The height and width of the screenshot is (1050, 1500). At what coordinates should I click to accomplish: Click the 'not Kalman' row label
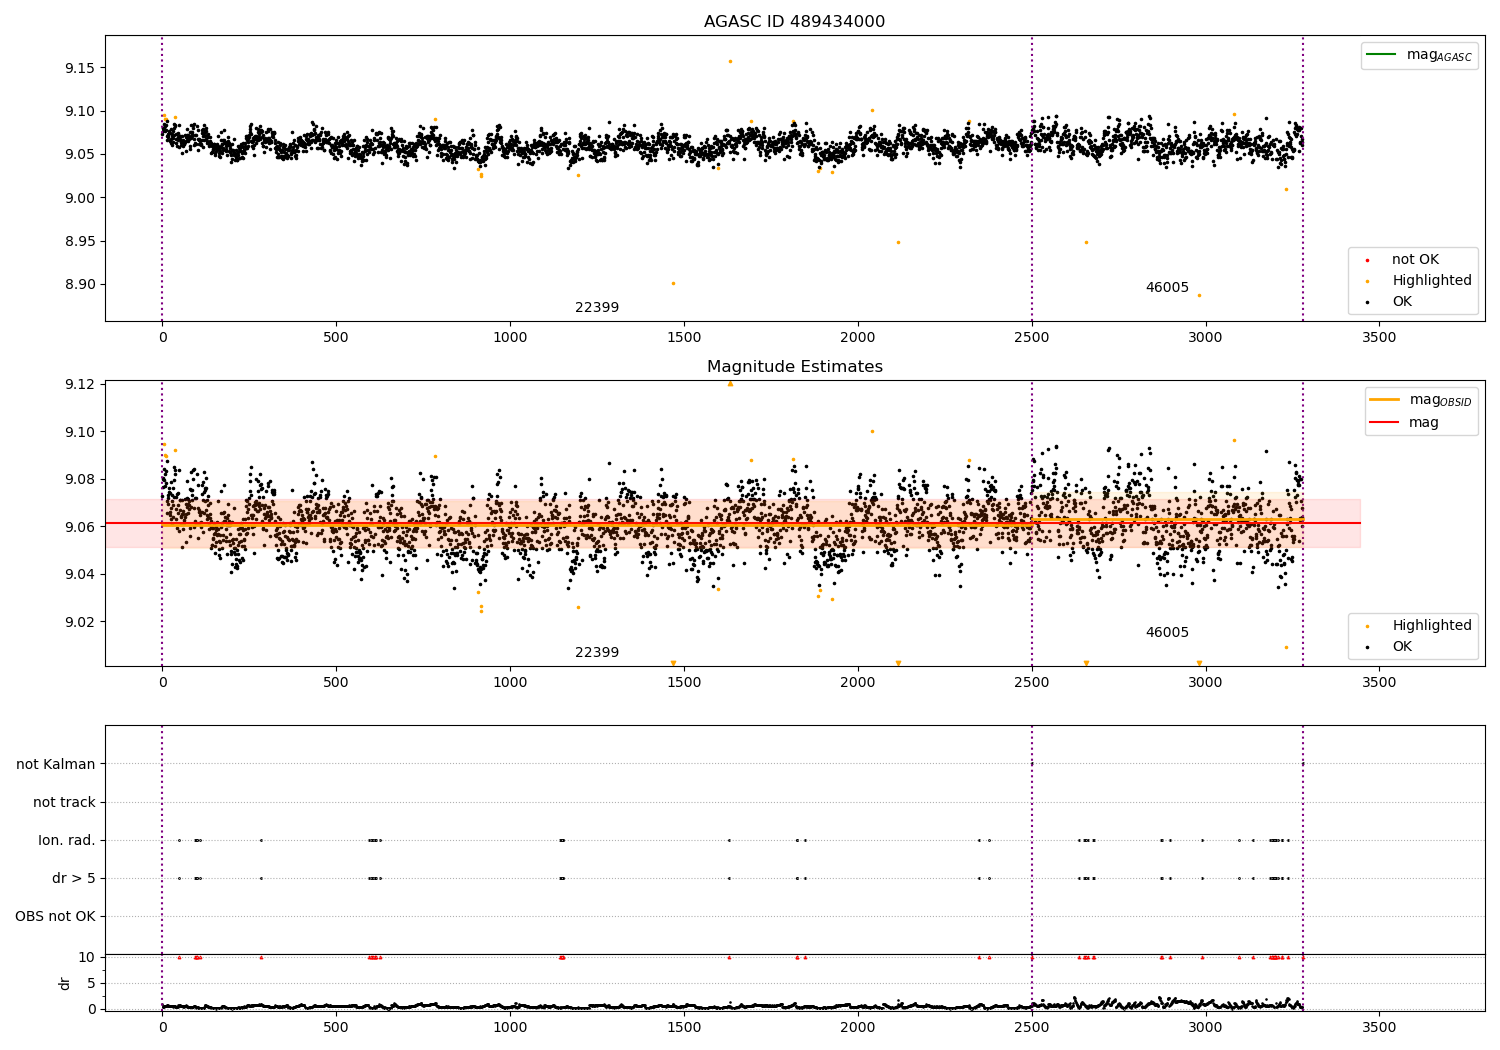pyautogui.click(x=56, y=765)
